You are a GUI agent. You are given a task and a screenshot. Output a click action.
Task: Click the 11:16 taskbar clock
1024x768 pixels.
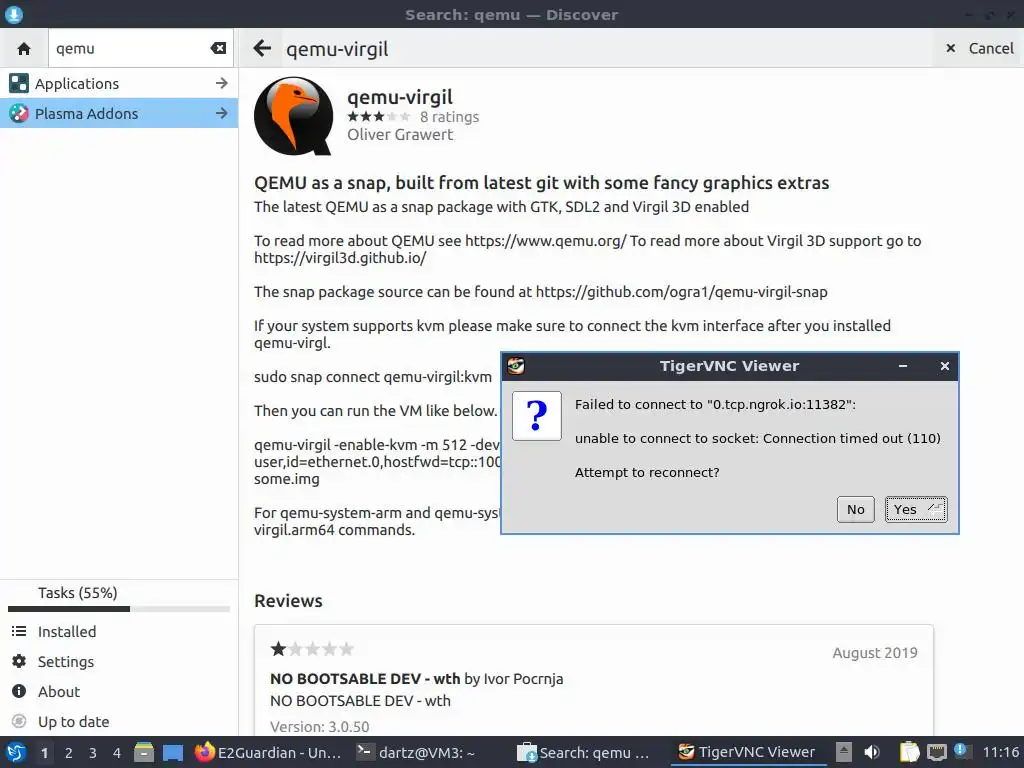tap(1000, 752)
